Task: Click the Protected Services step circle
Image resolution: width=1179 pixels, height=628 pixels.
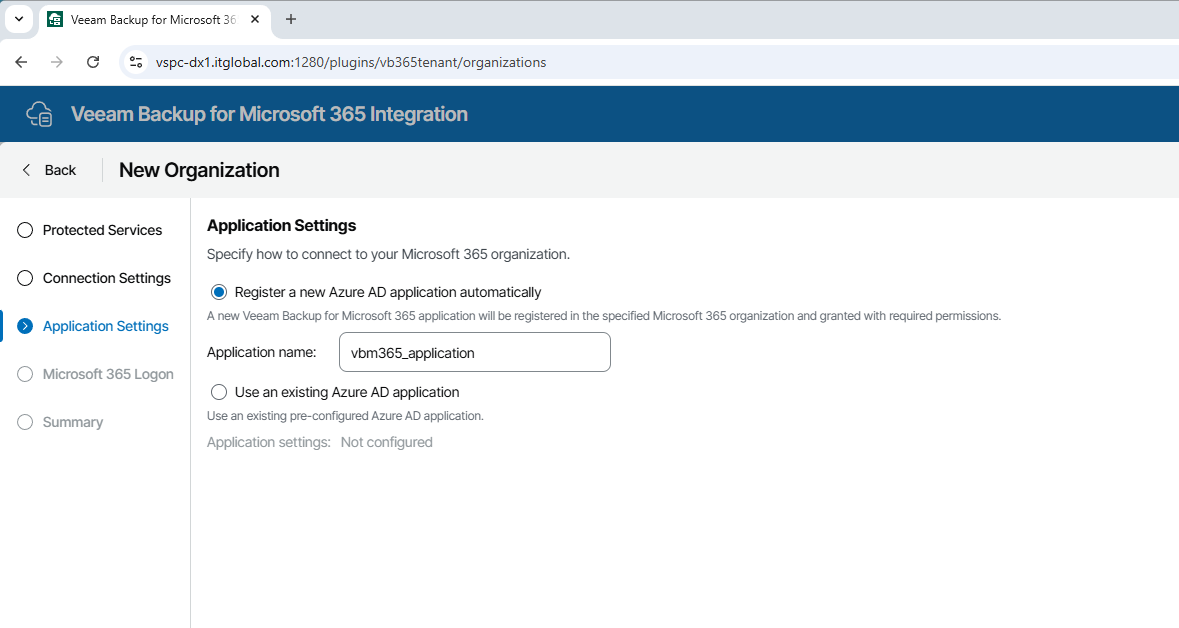Action: [x=25, y=230]
